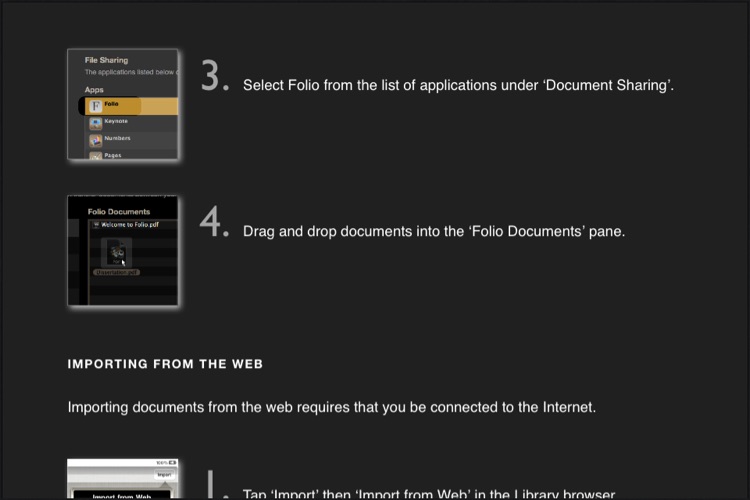Click the 'Numbers' label
Viewport: 750px width, 500px height.
click(x=117, y=138)
